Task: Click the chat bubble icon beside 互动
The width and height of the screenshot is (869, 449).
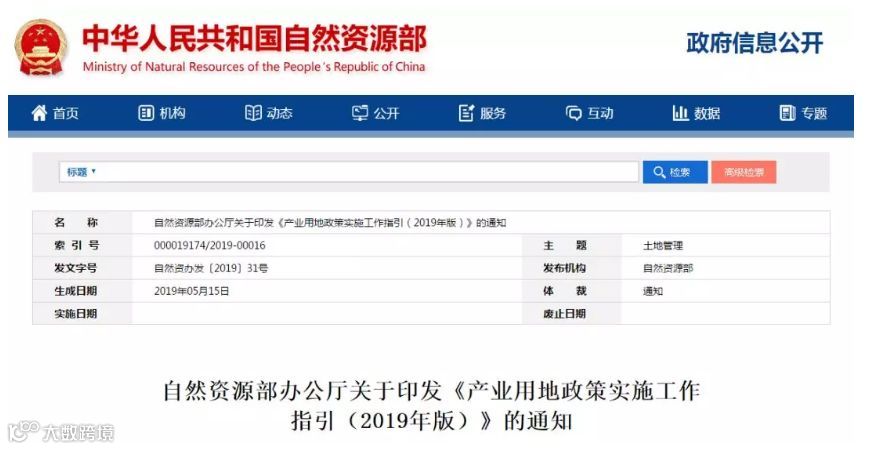Action: (x=574, y=113)
